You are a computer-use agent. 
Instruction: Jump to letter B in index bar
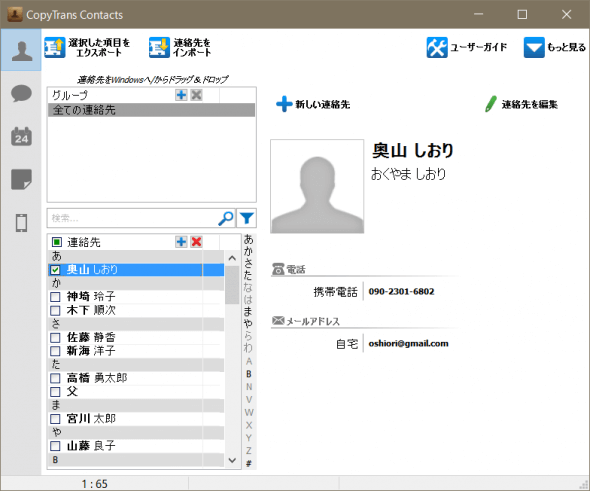(x=249, y=374)
